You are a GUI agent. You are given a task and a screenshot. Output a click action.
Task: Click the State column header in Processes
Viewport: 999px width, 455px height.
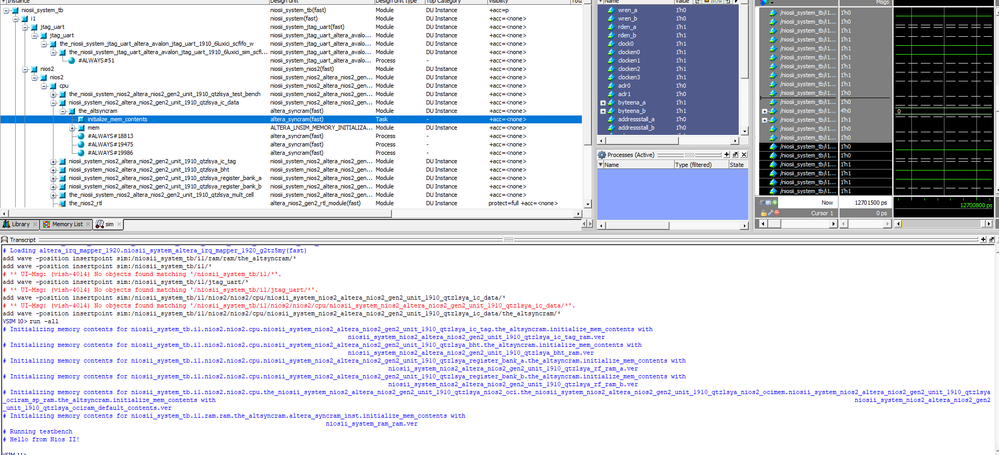click(736, 165)
